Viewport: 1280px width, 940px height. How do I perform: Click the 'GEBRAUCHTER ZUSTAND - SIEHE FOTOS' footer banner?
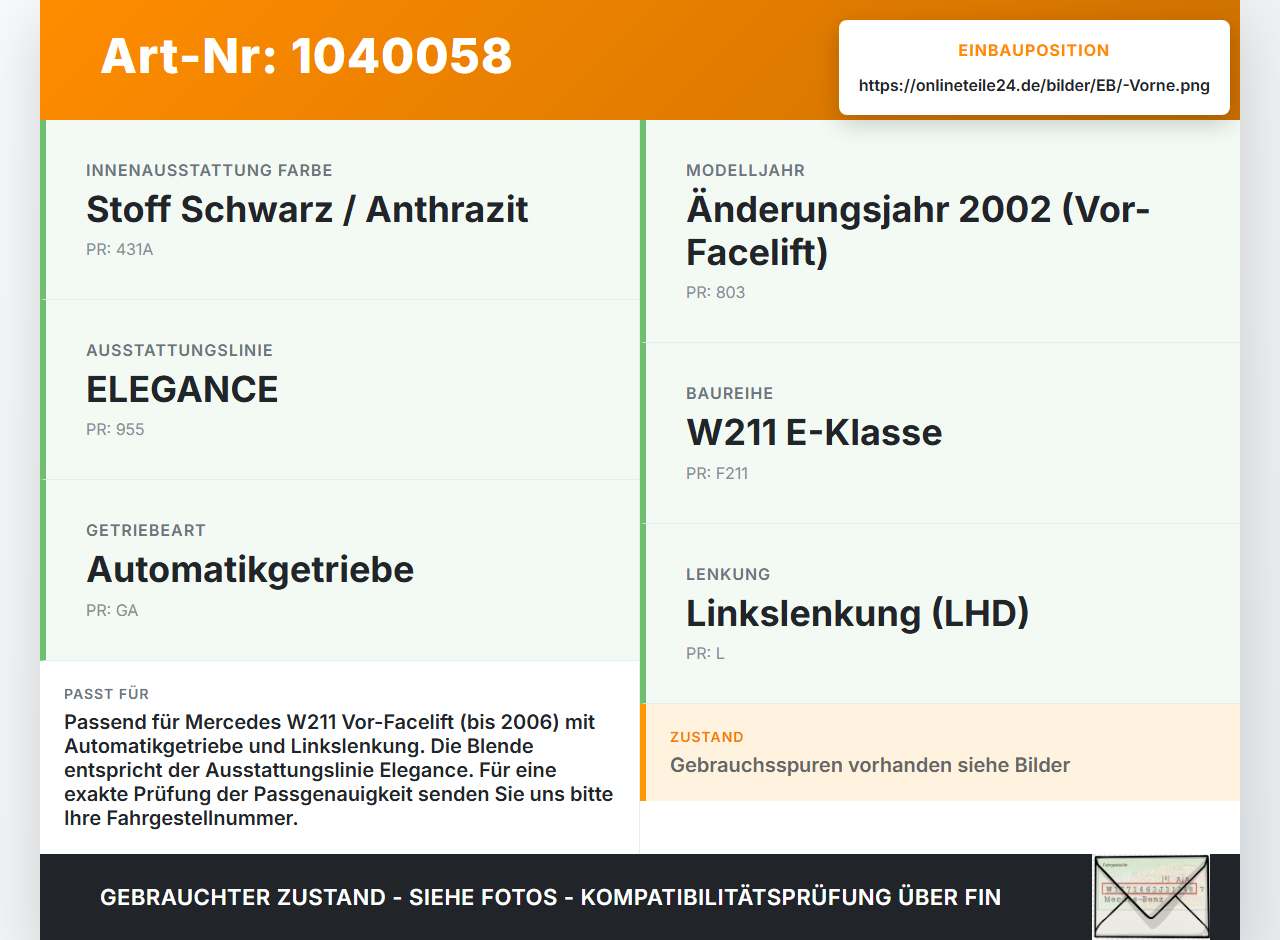point(550,897)
